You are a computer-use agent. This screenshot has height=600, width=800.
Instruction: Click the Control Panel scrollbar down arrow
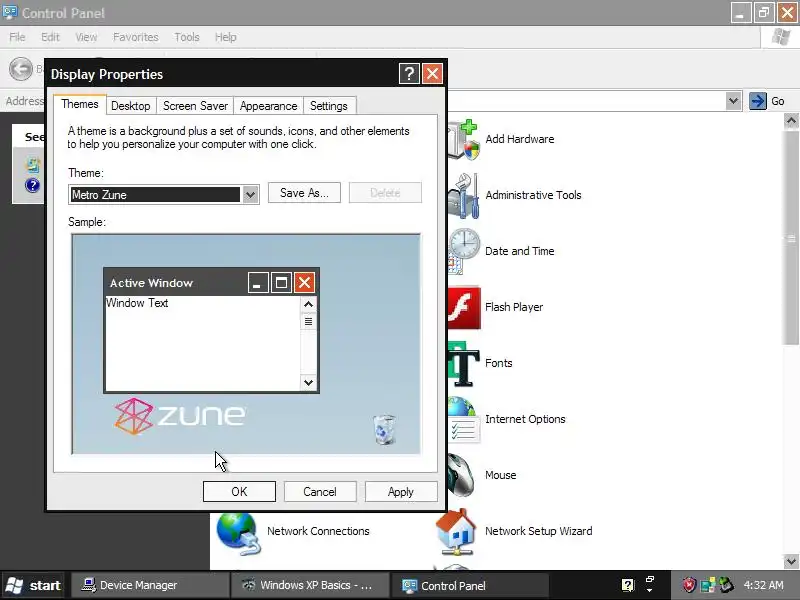[x=791, y=561]
